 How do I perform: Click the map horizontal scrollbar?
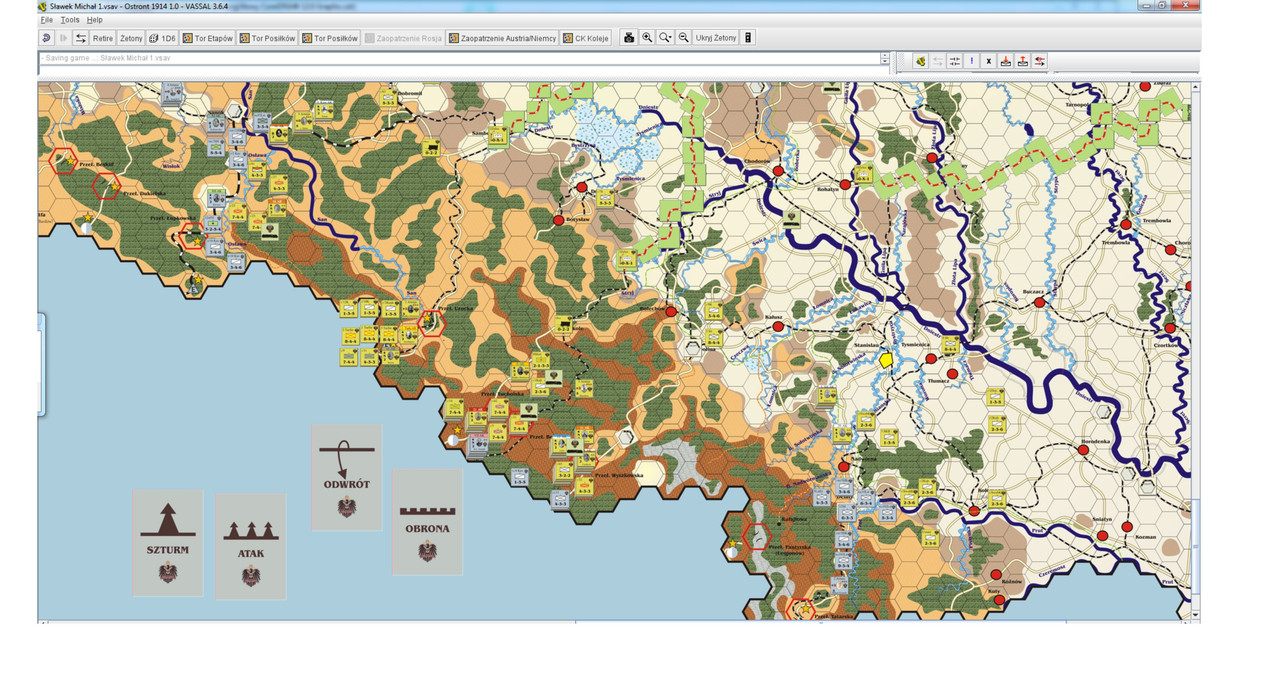coord(614,622)
